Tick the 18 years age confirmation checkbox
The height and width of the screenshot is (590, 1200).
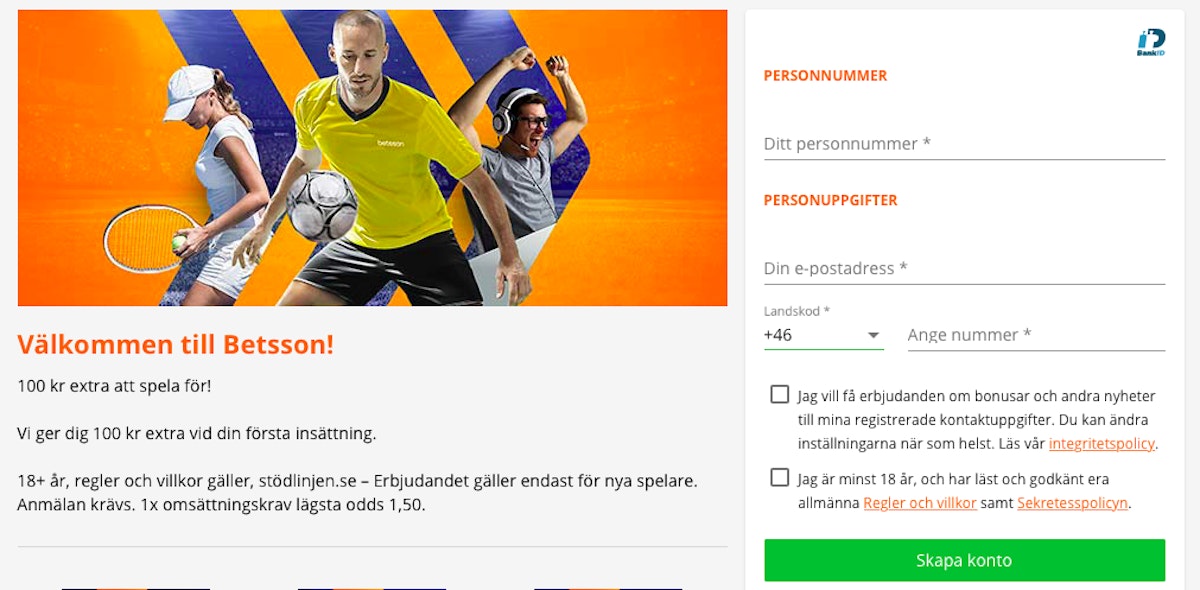780,477
